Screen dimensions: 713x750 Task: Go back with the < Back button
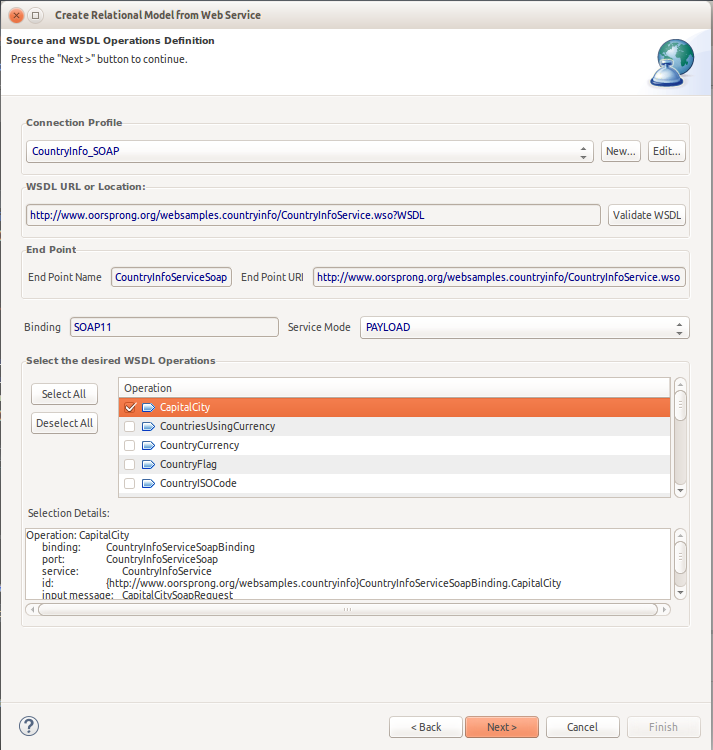pos(426,727)
